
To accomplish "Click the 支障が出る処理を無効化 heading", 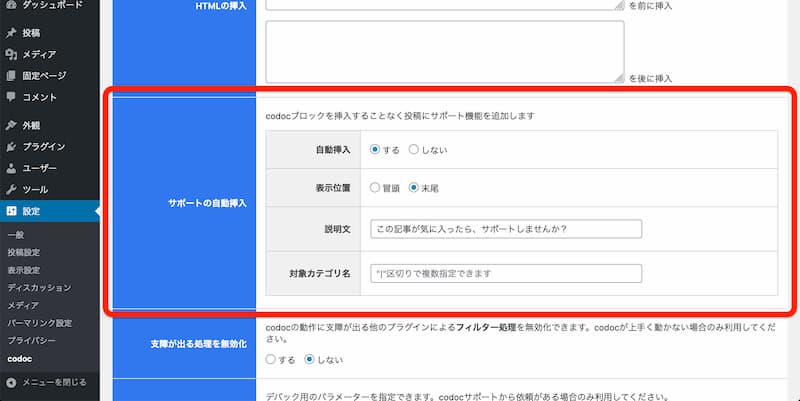I will coord(198,344).
